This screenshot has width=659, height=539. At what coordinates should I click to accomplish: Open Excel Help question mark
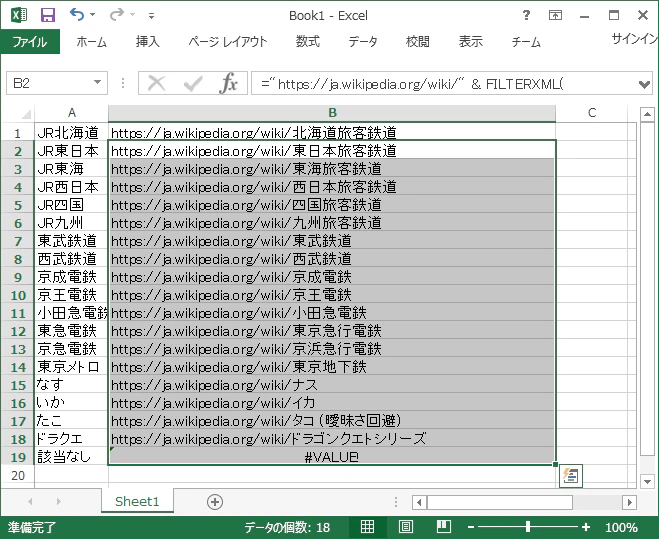point(526,16)
